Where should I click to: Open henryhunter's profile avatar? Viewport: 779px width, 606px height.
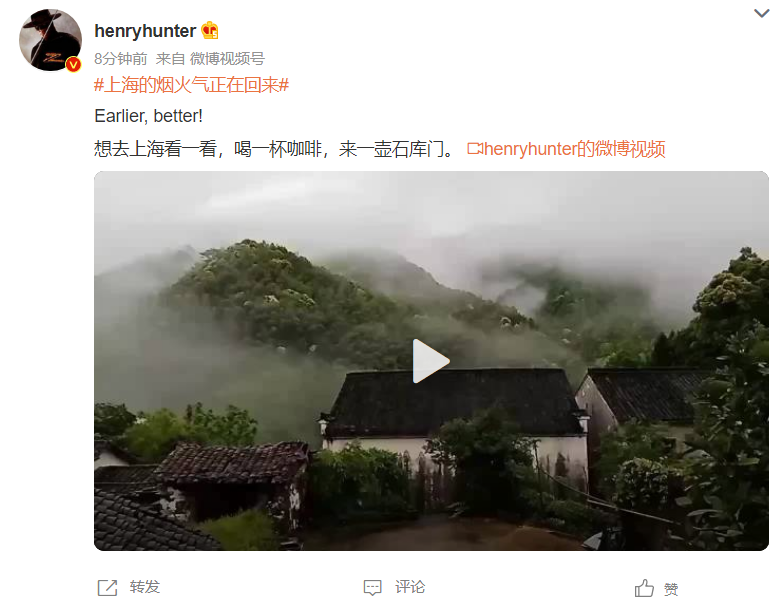pyautogui.click(x=50, y=40)
